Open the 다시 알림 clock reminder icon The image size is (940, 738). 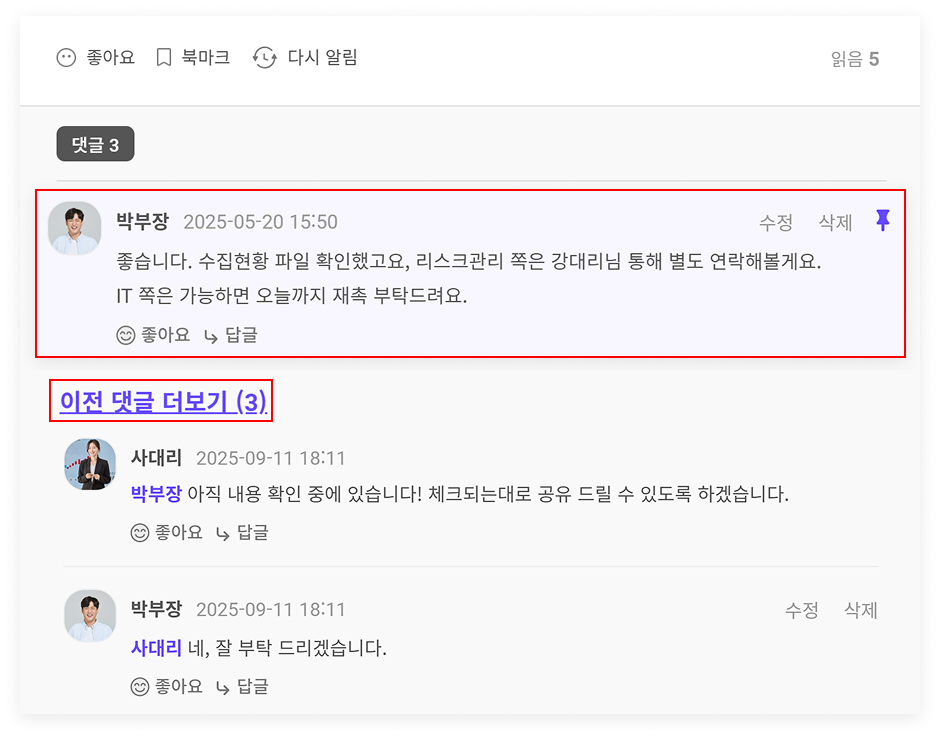tap(264, 58)
